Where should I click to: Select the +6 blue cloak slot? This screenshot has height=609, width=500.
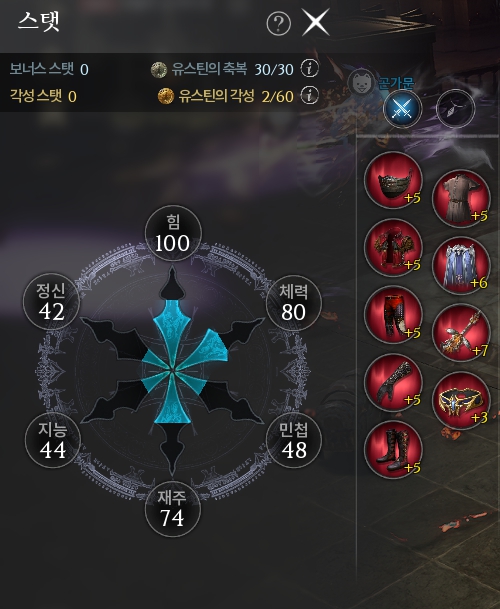(x=462, y=266)
